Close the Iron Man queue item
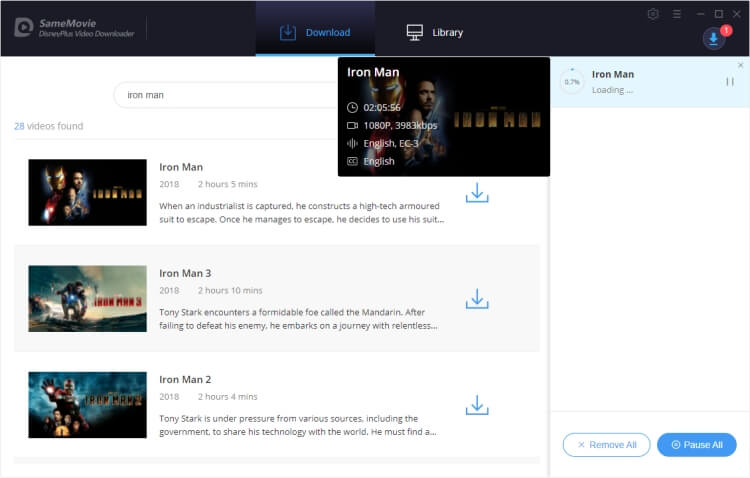750x478 pixels. [740, 65]
